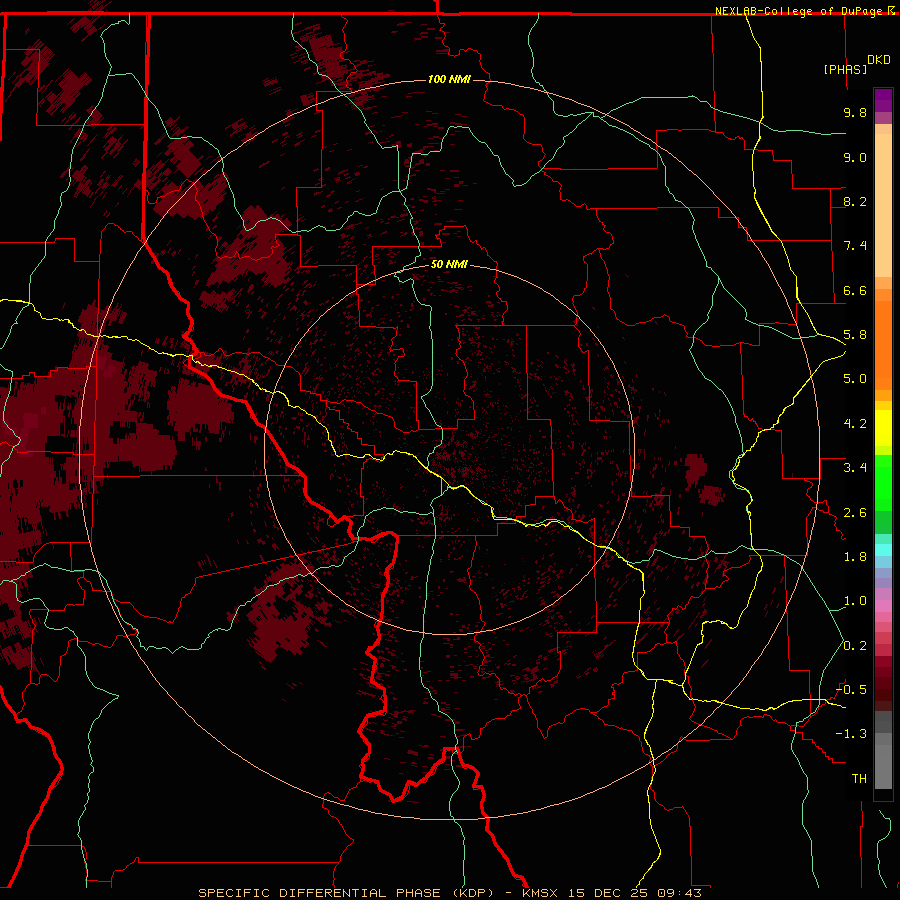Click the DKD label above the color scale

[878, 60]
